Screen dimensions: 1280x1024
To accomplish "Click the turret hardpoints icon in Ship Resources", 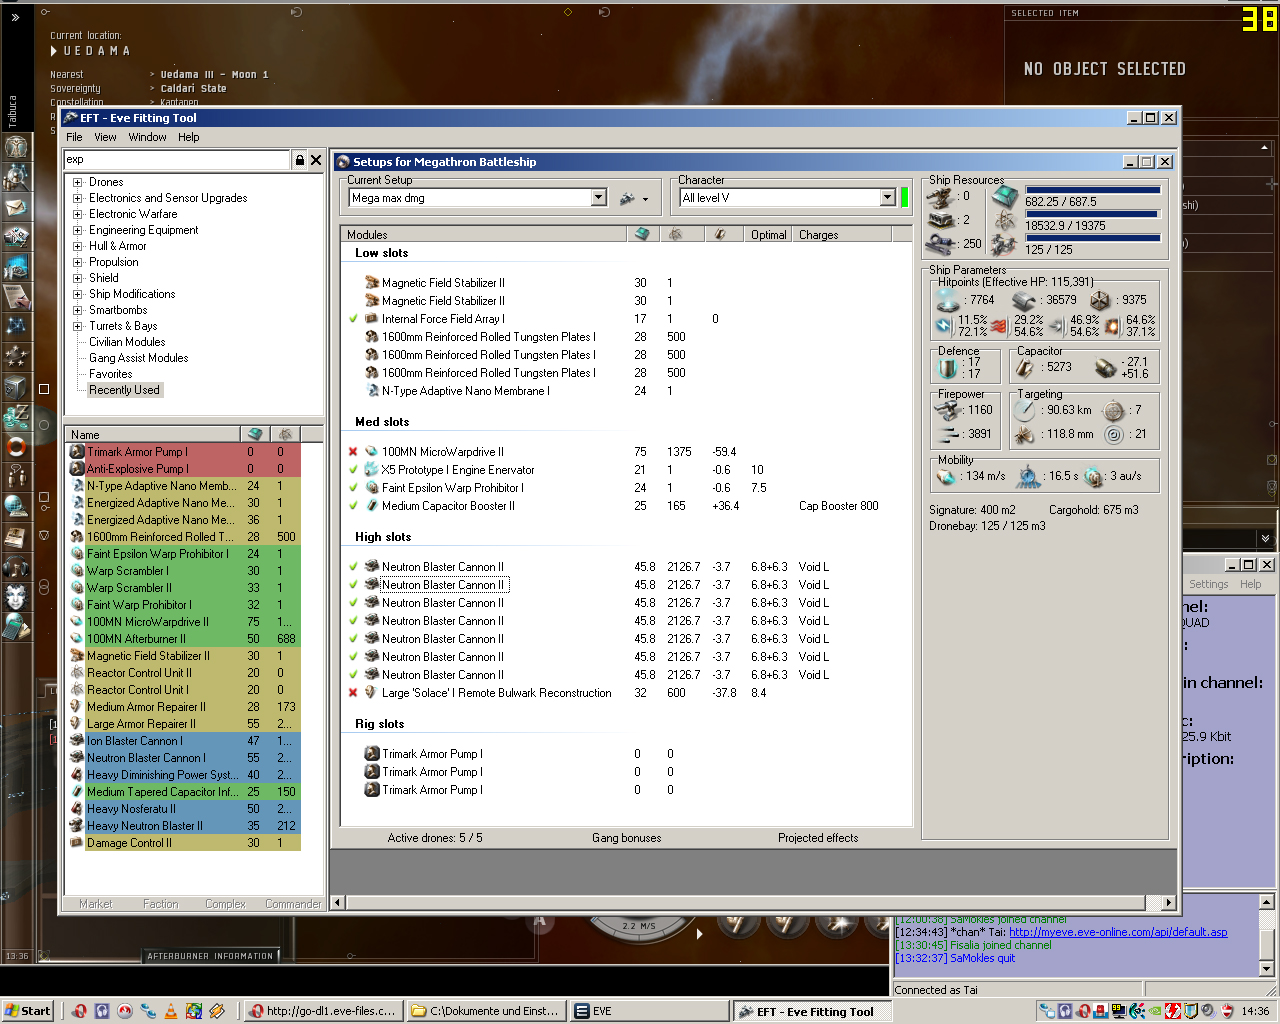I will [x=940, y=197].
